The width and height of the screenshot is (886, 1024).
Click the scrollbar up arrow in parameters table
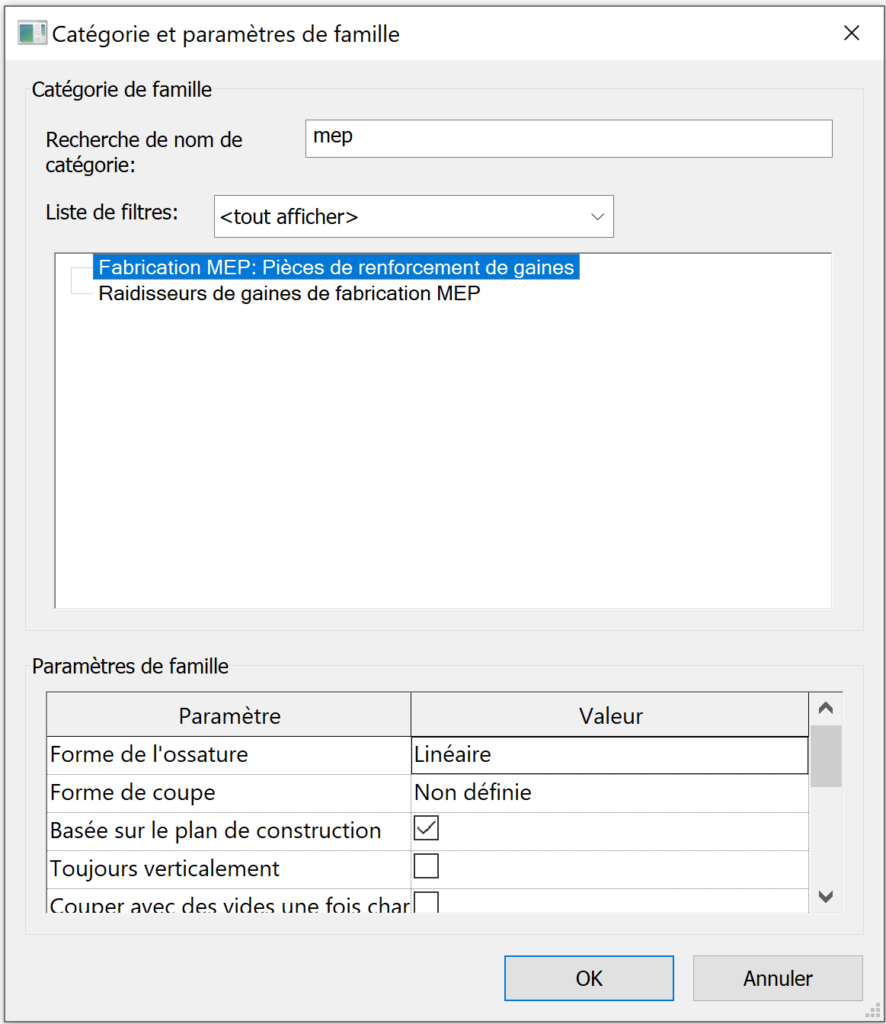click(826, 706)
